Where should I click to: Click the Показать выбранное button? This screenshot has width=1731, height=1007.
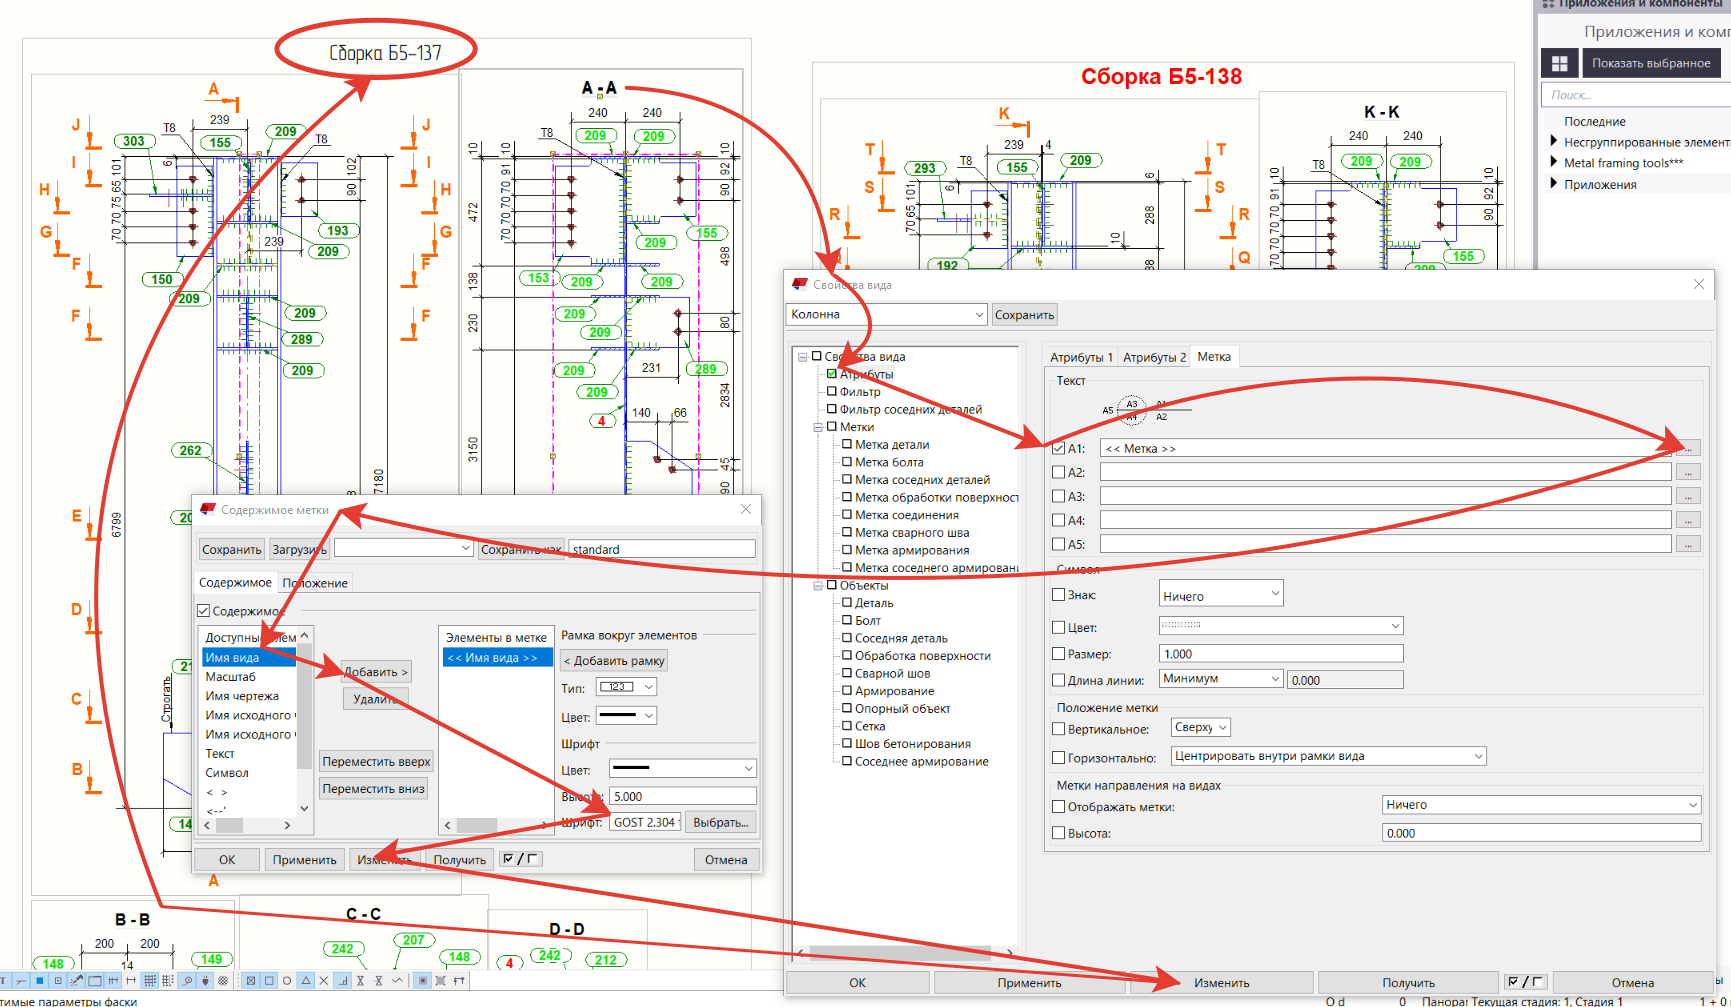coord(1650,63)
